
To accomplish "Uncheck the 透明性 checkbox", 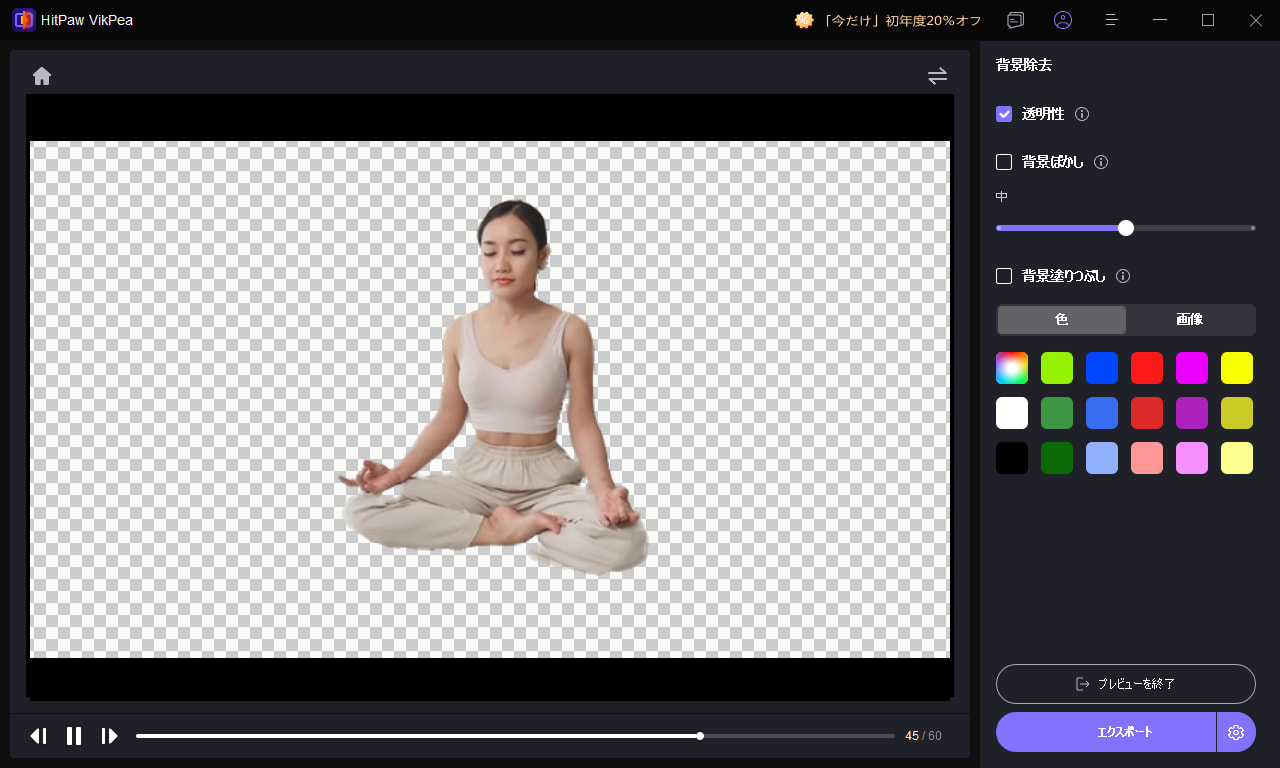I will click(x=1003, y=114).
